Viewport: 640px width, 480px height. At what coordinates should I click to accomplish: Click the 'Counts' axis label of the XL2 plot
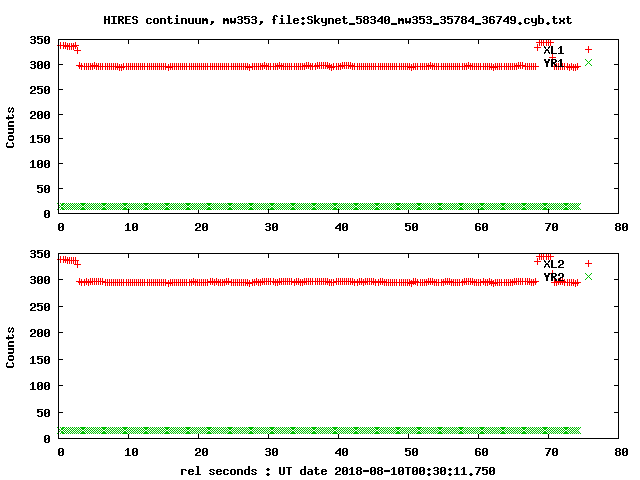[10, 347]
